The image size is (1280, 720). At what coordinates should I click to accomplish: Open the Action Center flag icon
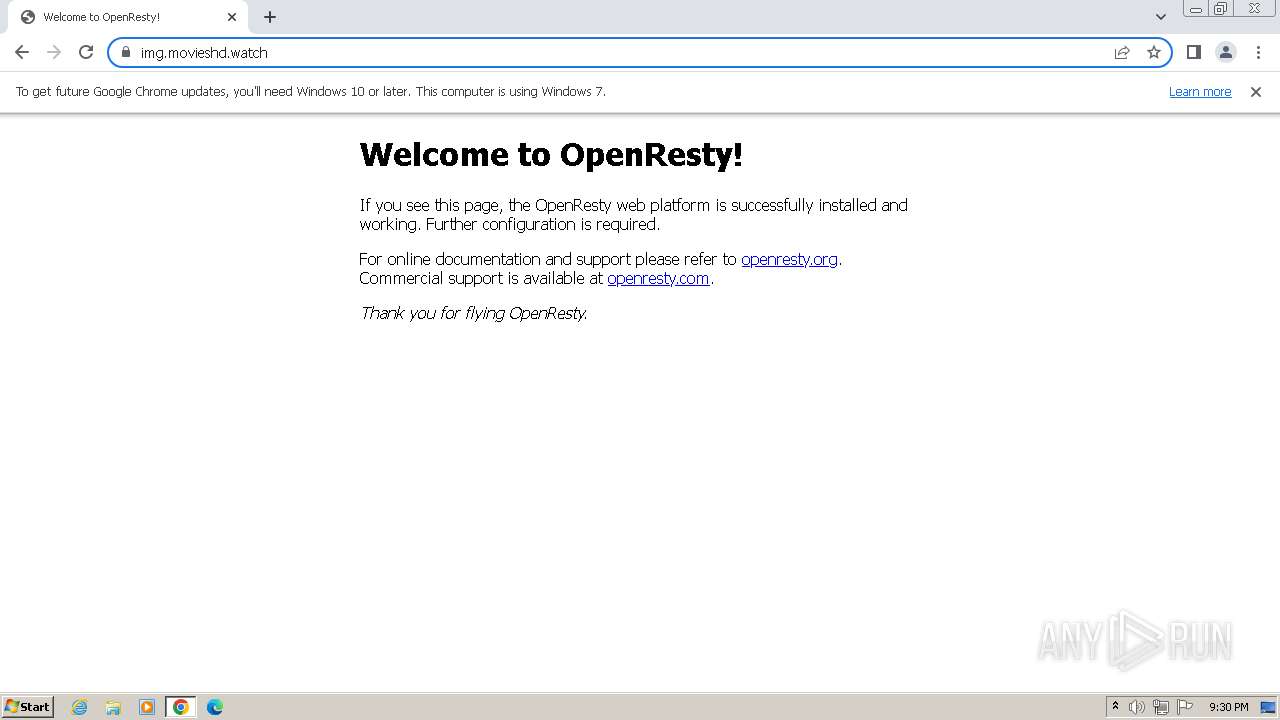pos(1185,707)
